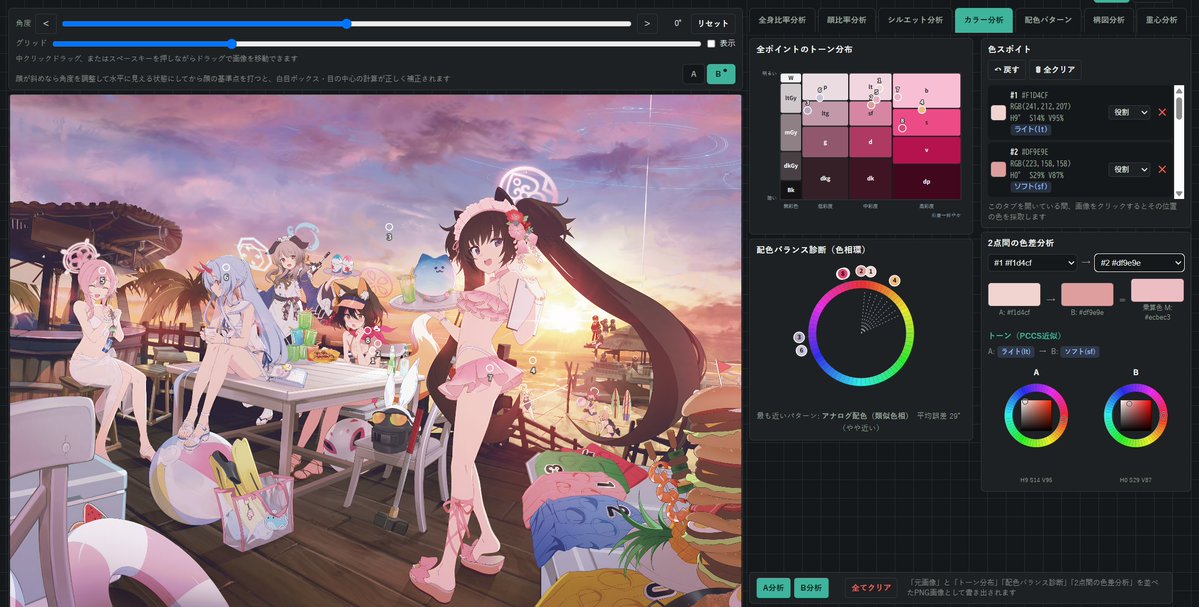Switch to image slot A

pyautogui.click(x=694, y=73)
